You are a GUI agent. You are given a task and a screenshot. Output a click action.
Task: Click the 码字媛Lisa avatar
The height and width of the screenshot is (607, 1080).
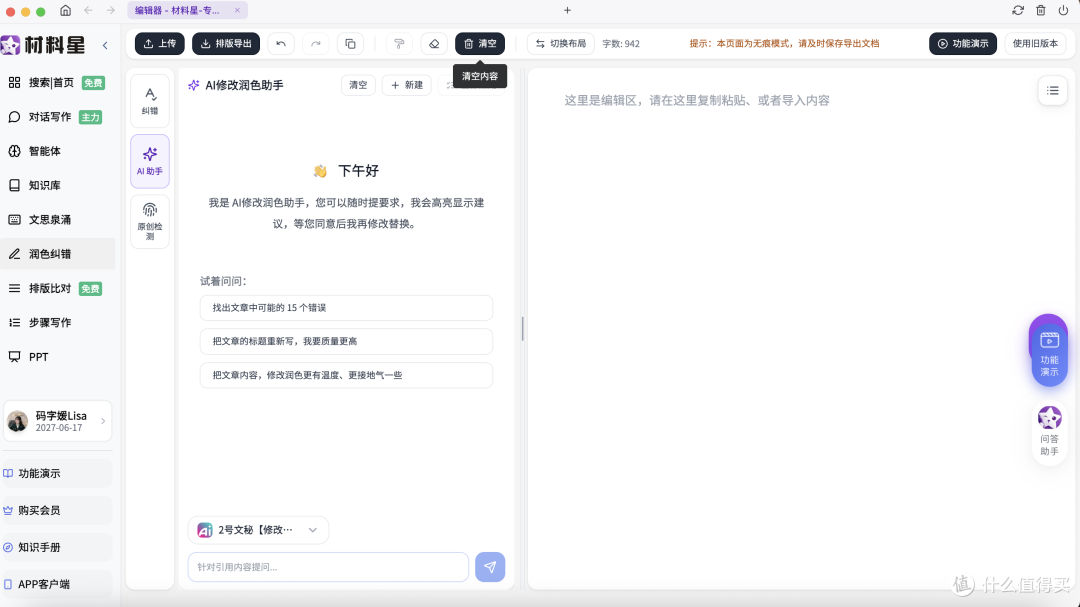coord(17,421)
